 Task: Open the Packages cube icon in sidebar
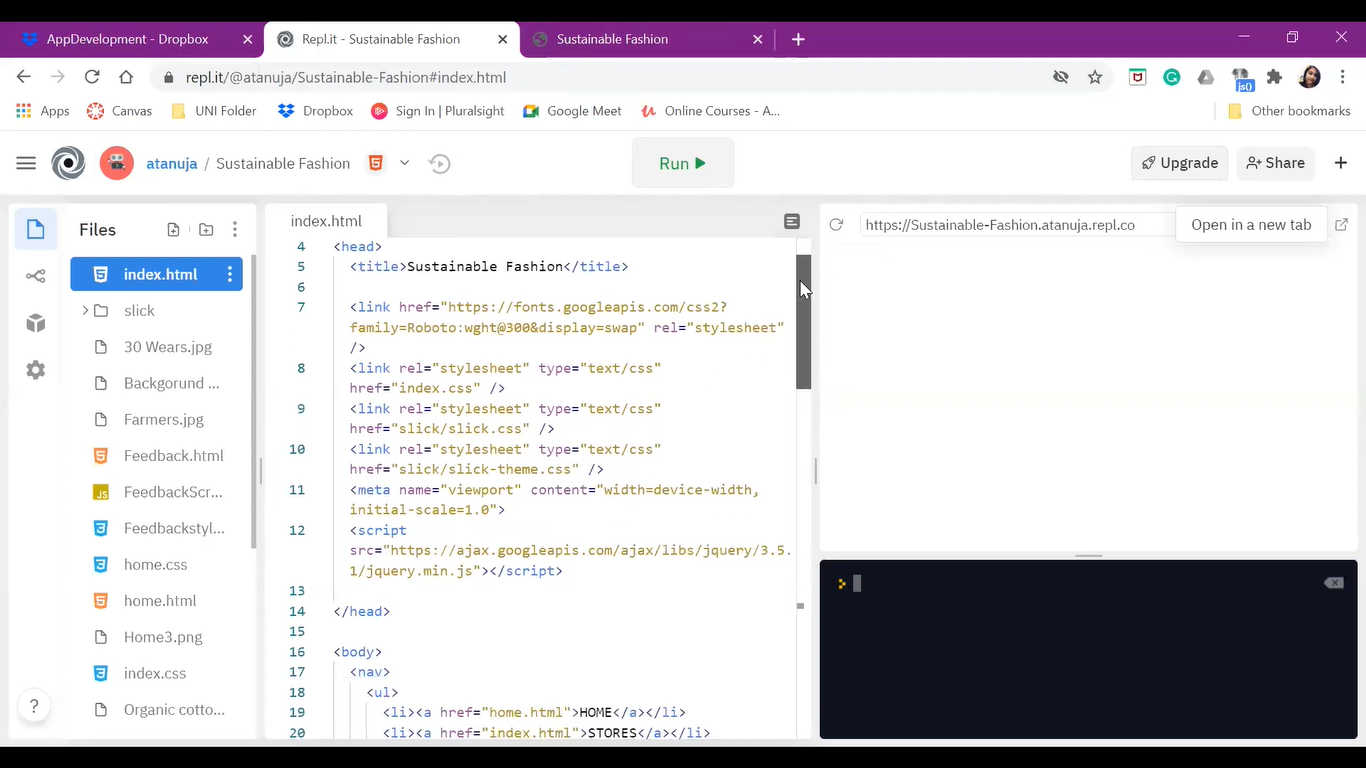tap(36, 323)
